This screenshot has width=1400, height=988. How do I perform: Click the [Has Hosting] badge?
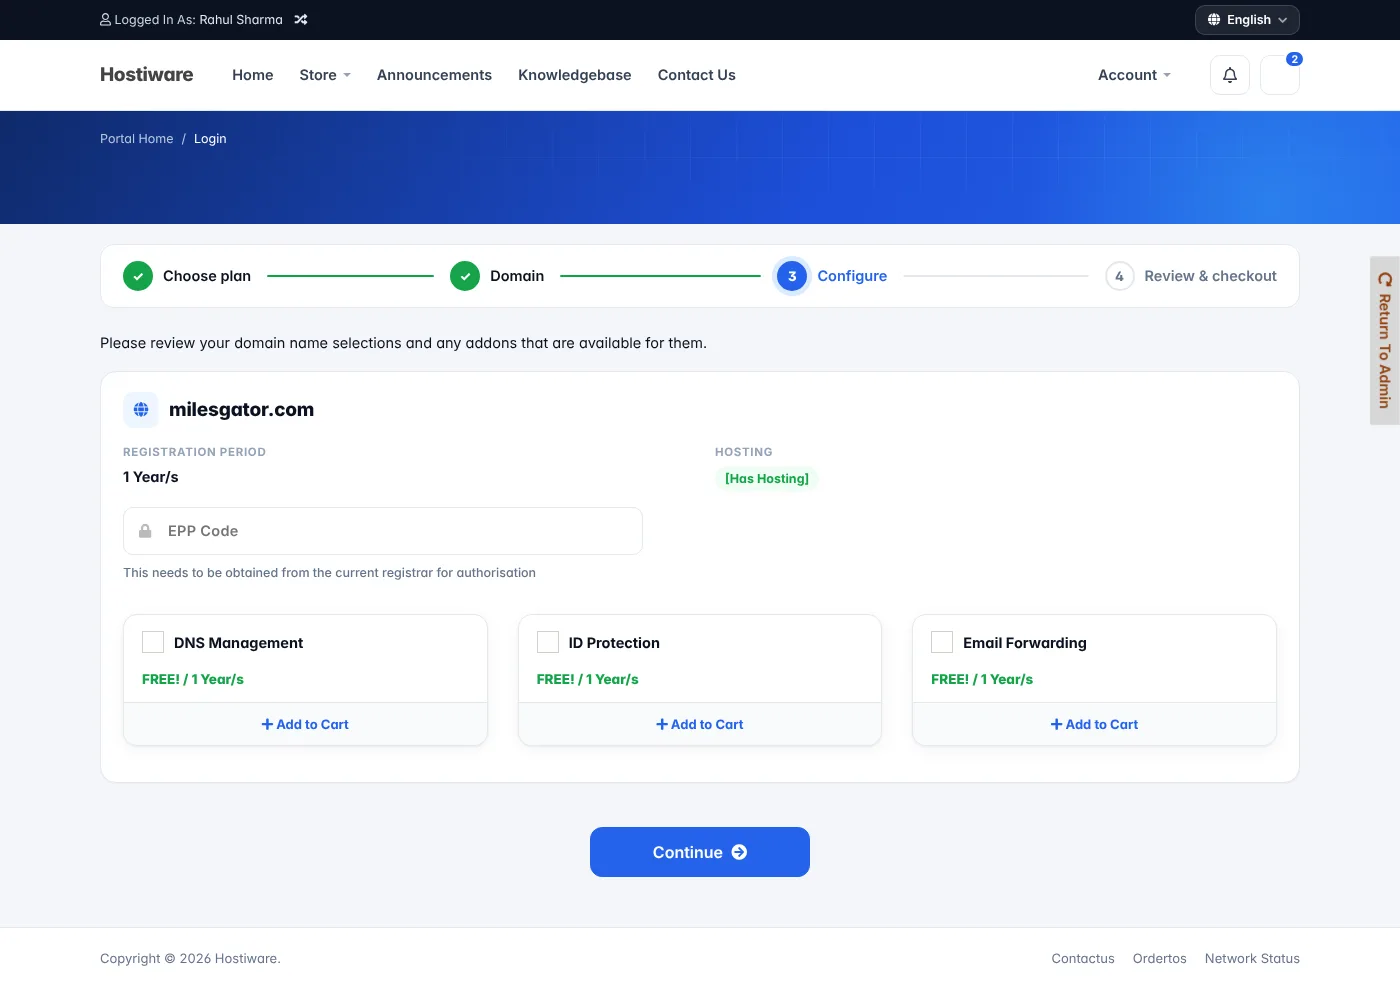(767, 479)
